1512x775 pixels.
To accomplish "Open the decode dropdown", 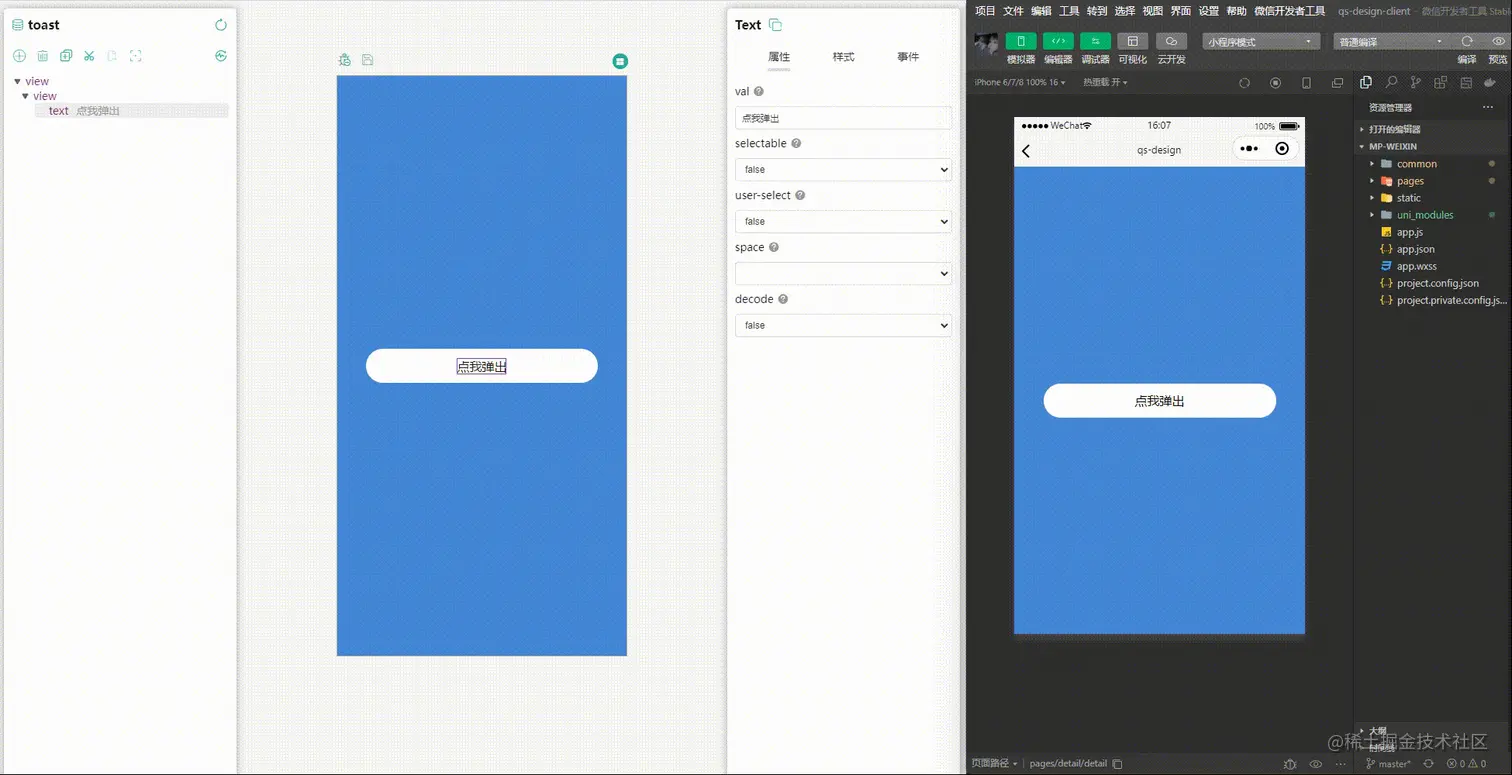I will pyautogui.click(x=843, y=326).
